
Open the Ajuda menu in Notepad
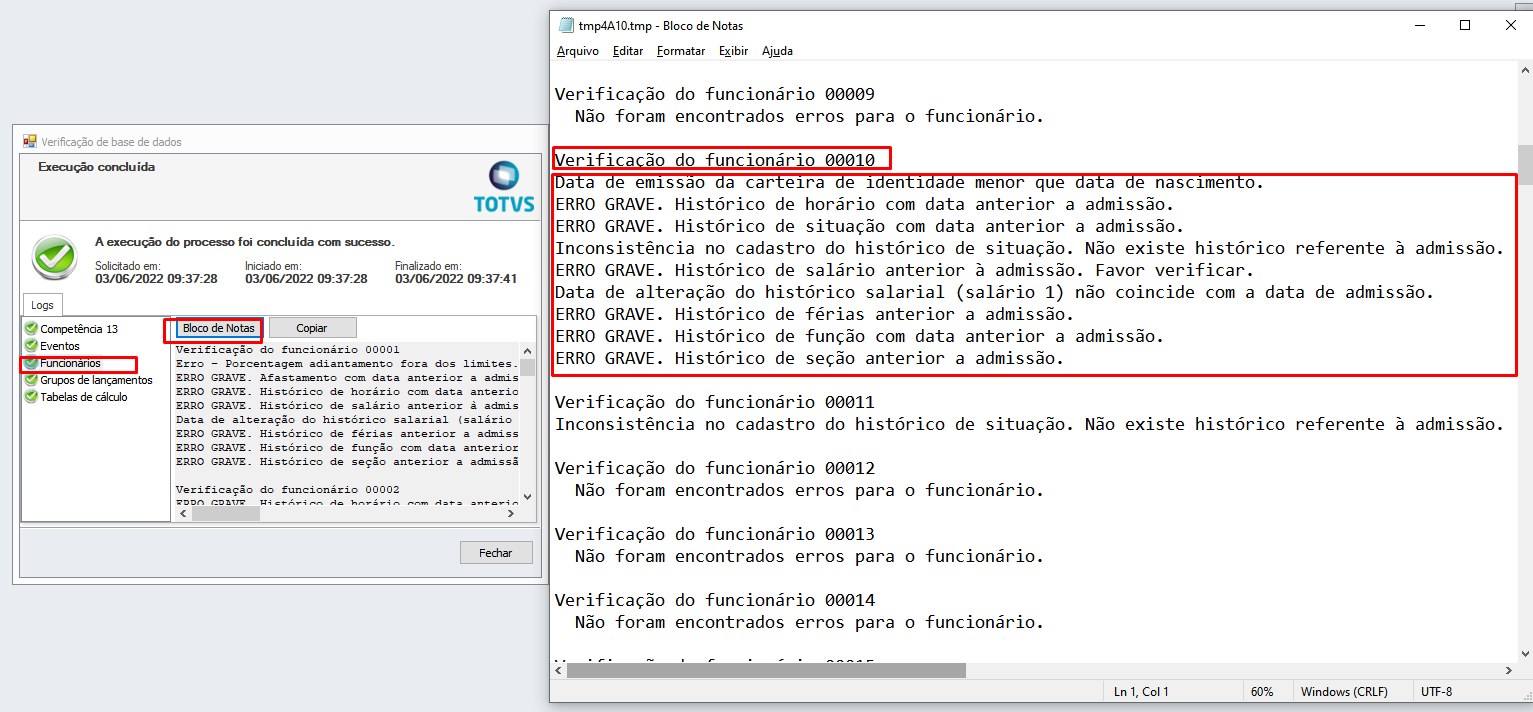[777, 51]
